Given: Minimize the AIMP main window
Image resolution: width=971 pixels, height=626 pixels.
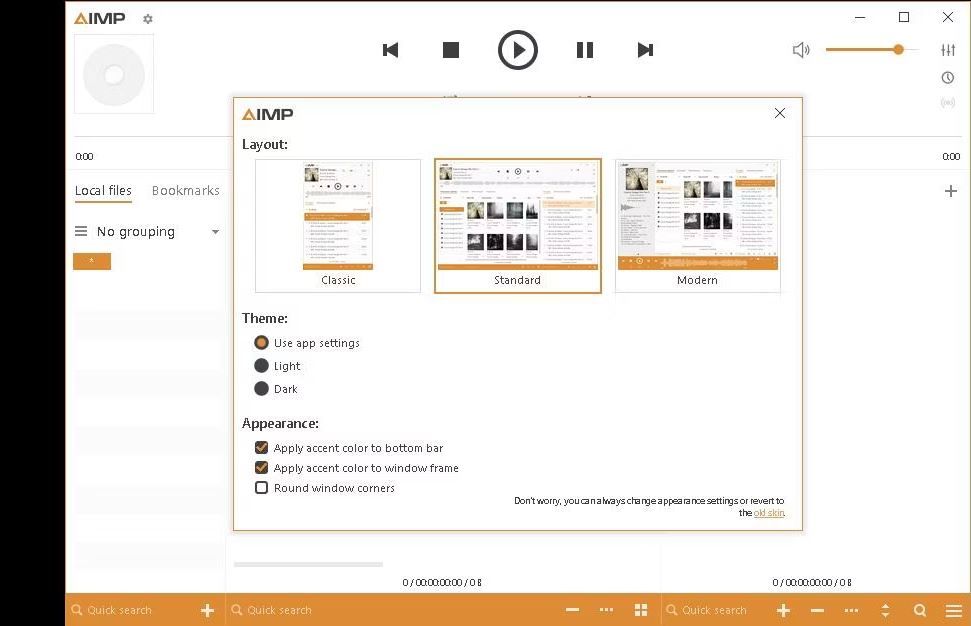Looking at the screenshot, I should [x=860, y=17].
